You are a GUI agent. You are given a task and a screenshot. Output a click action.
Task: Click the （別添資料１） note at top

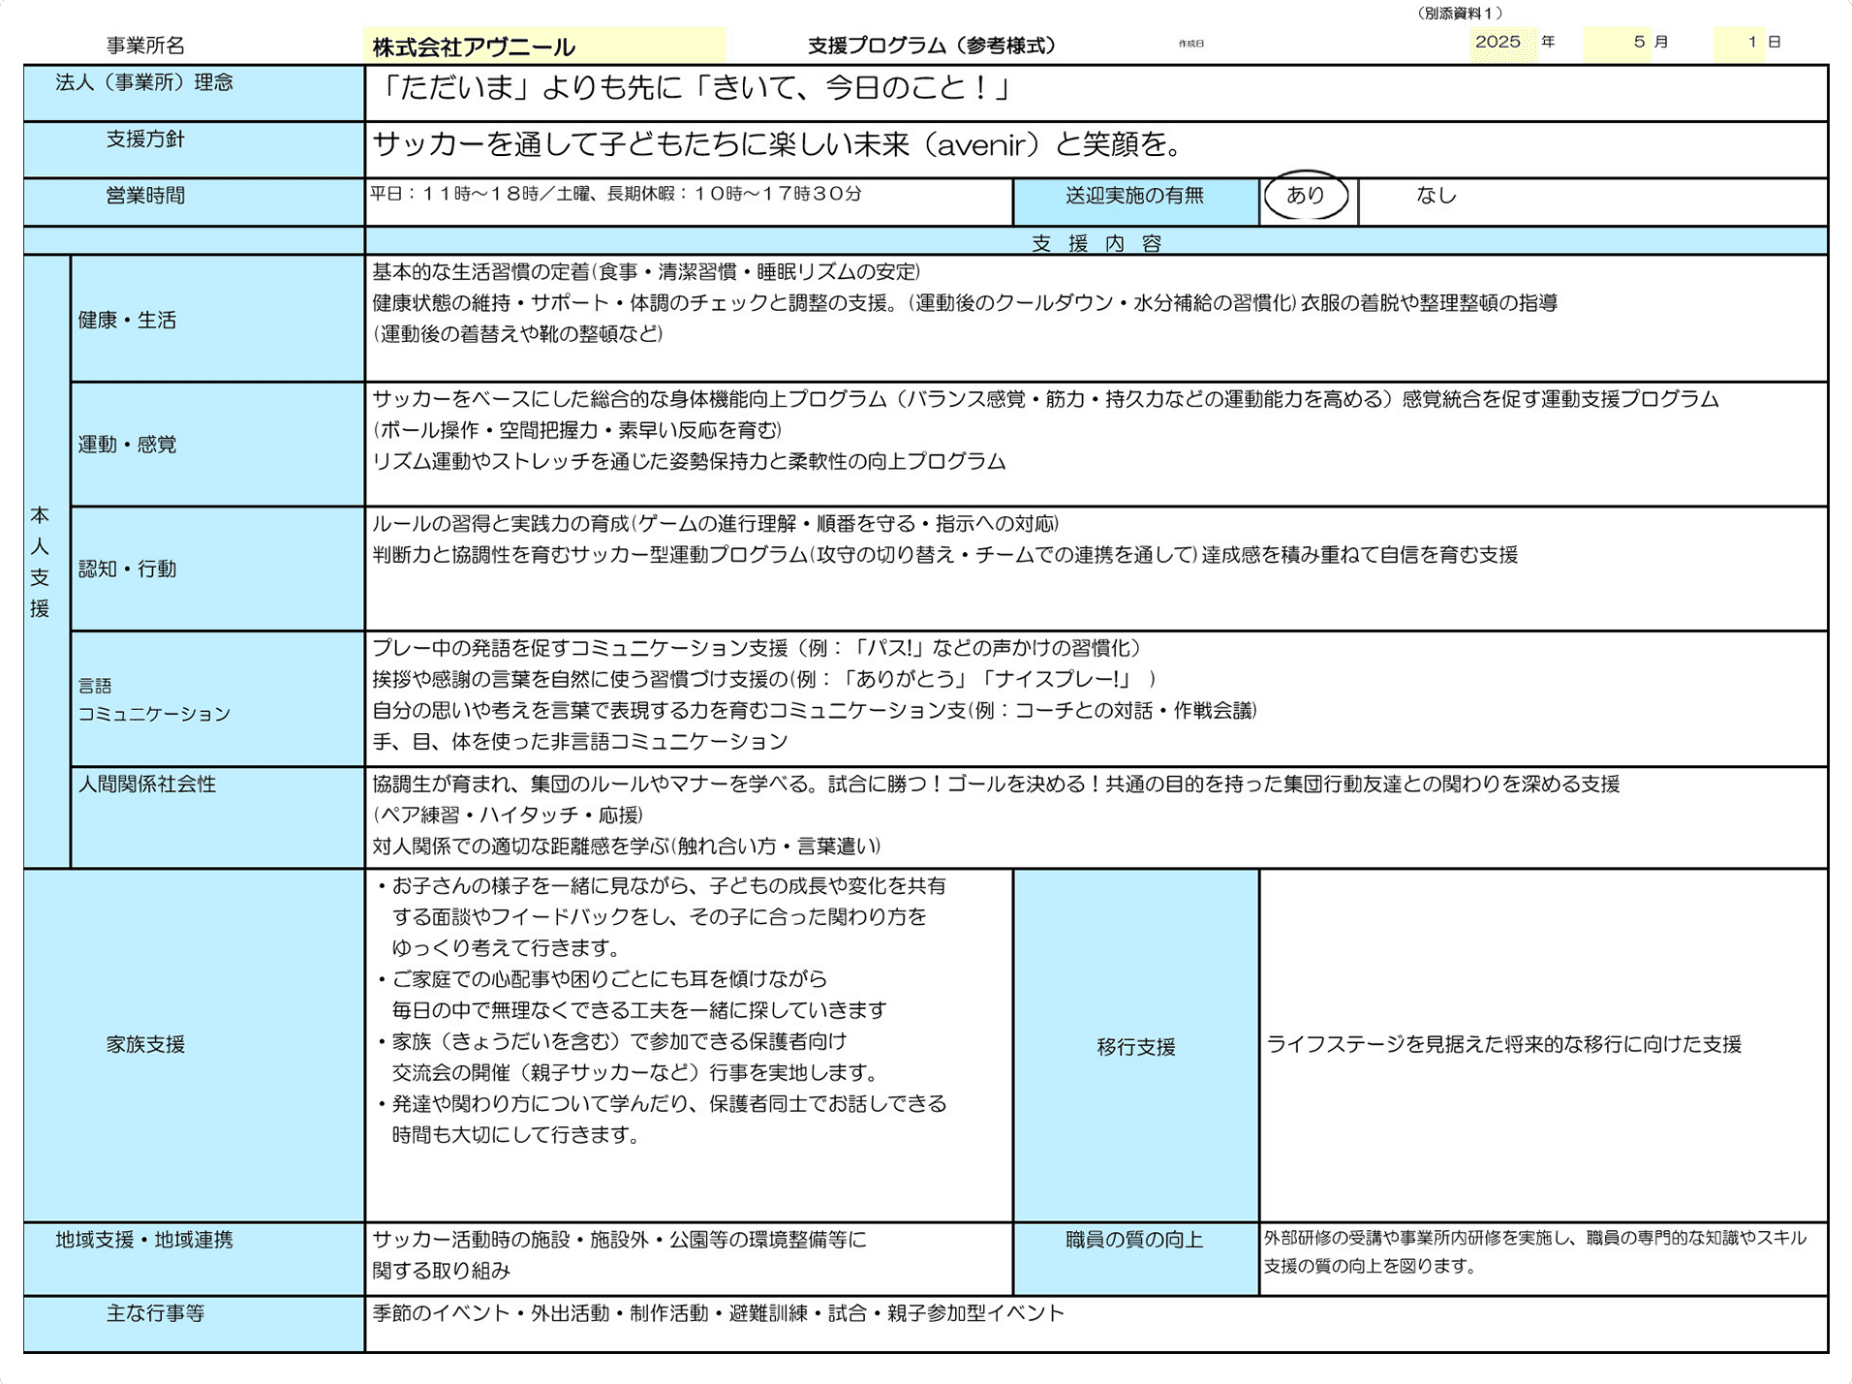point(1460,13)
